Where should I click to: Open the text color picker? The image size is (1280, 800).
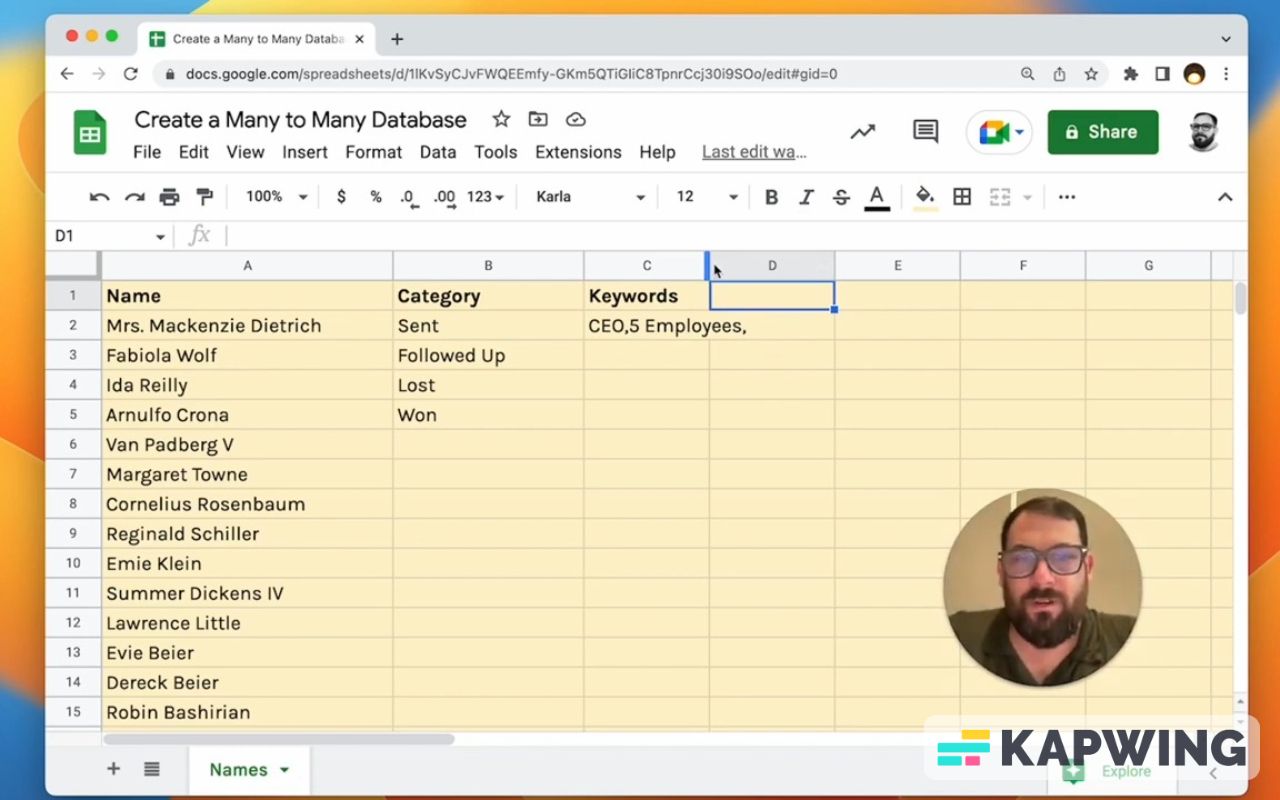[877, 197]
